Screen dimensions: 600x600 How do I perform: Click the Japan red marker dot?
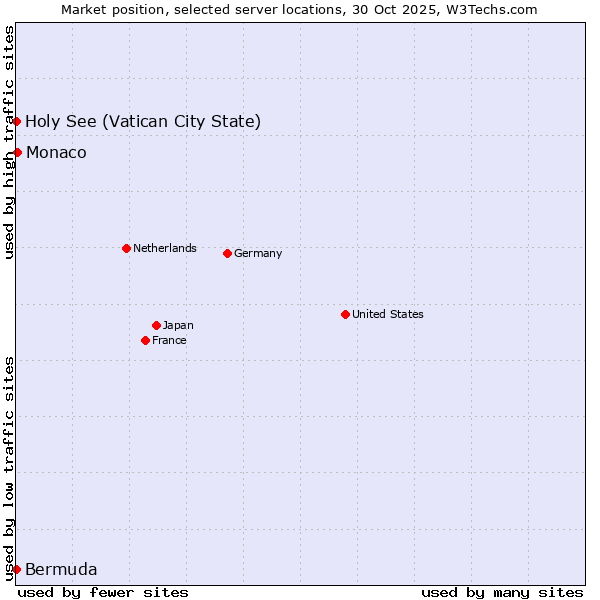[156, 325]
